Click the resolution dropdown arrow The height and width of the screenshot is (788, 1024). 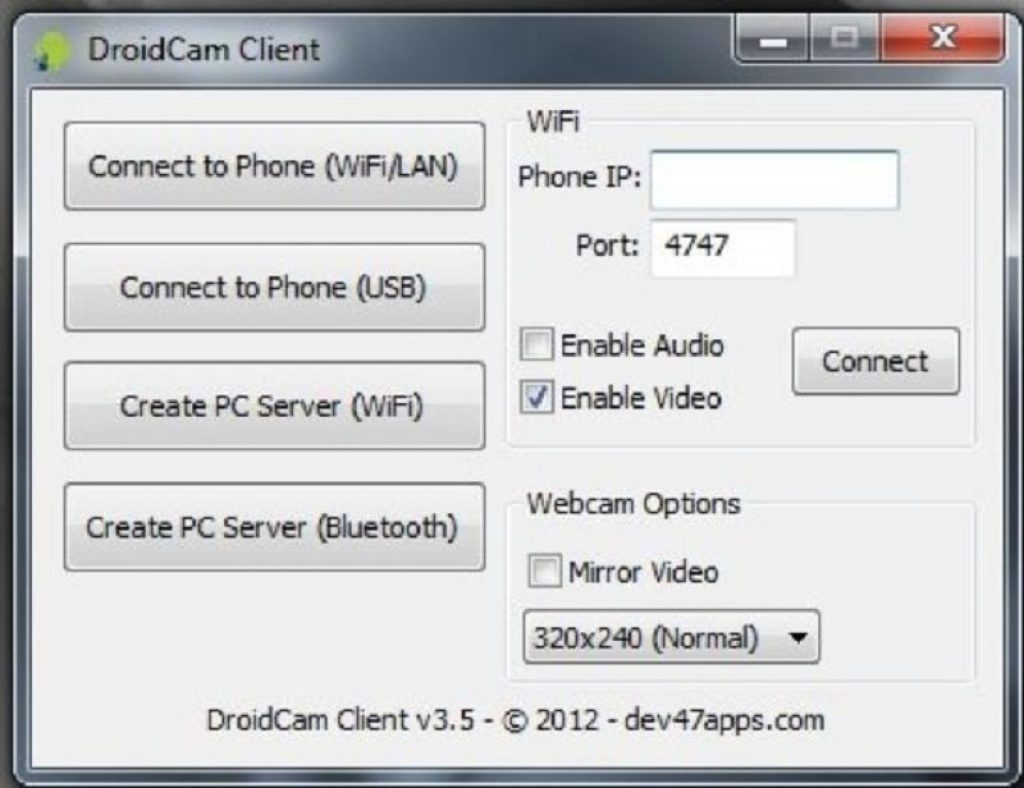797,637
